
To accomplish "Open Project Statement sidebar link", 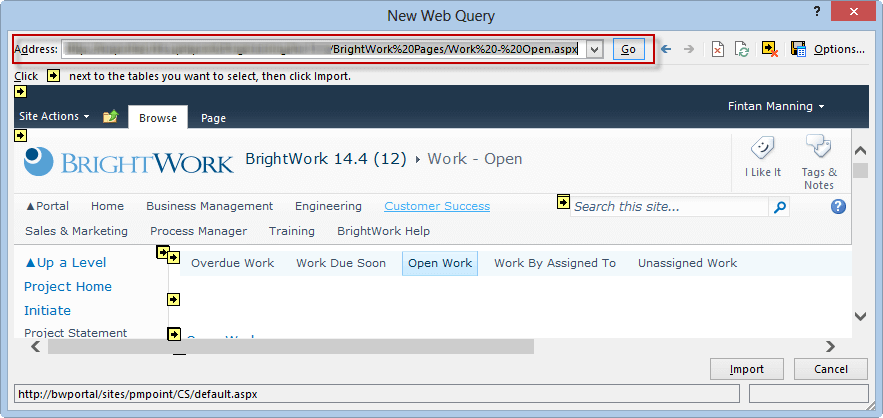I will click(x=75, y=333).
